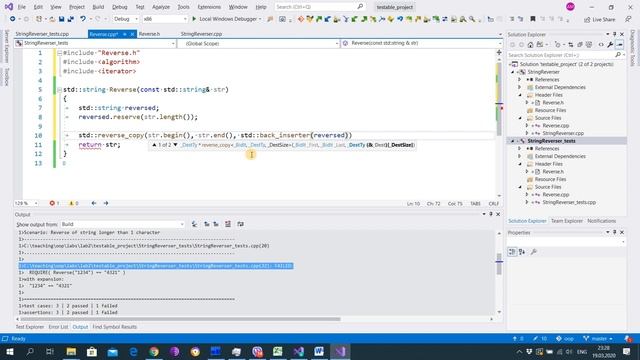Image resolution: width=640 pixels, height=360 pixels.
Task: Open the StringReverser_tests project scope dropdown
Action: 95,43
